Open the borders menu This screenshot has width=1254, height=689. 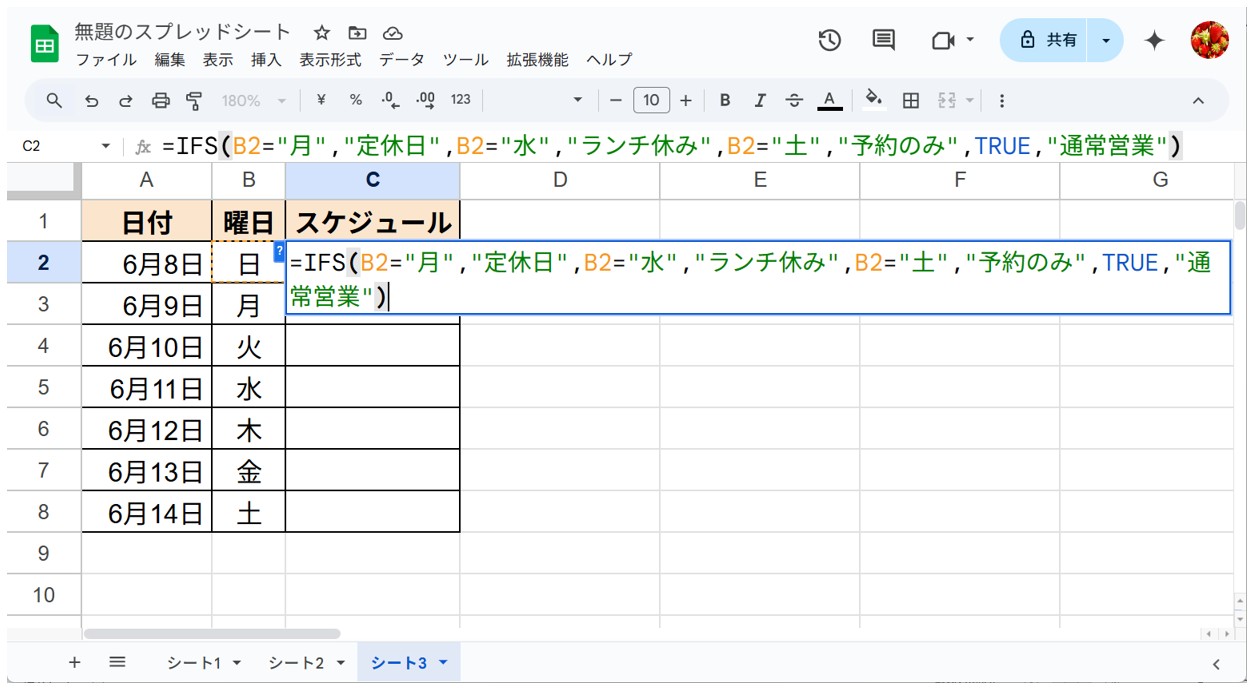[x=911, y=100]
